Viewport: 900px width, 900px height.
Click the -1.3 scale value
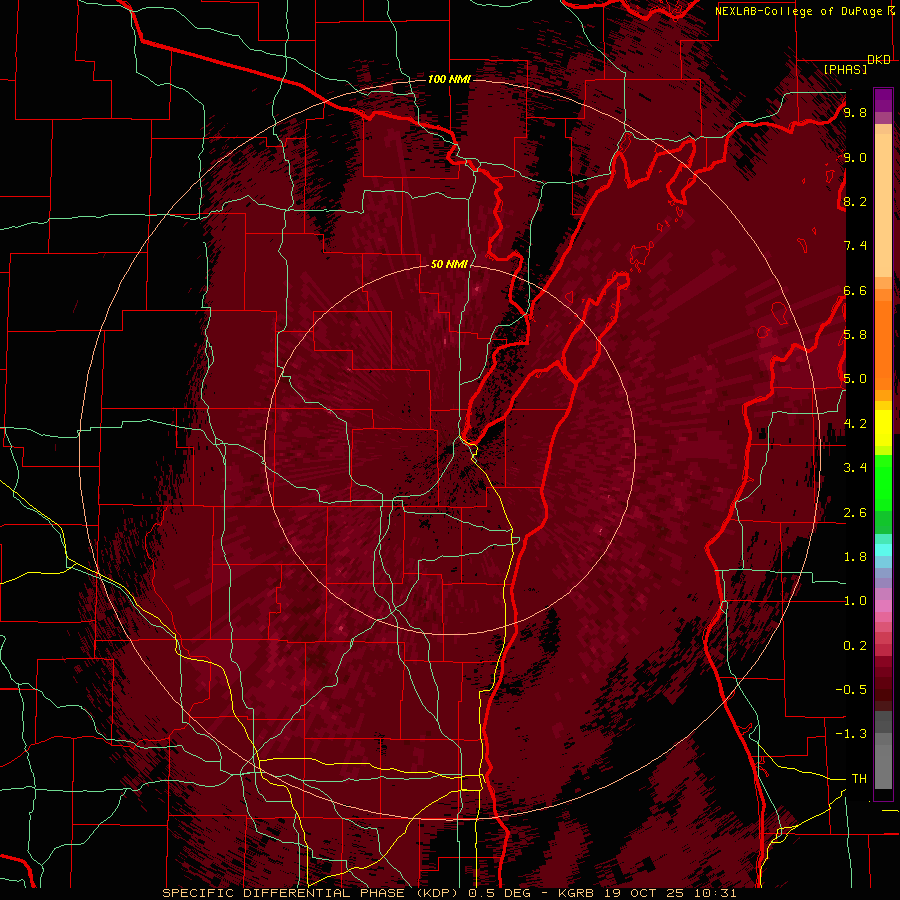[x=852, y=734]
